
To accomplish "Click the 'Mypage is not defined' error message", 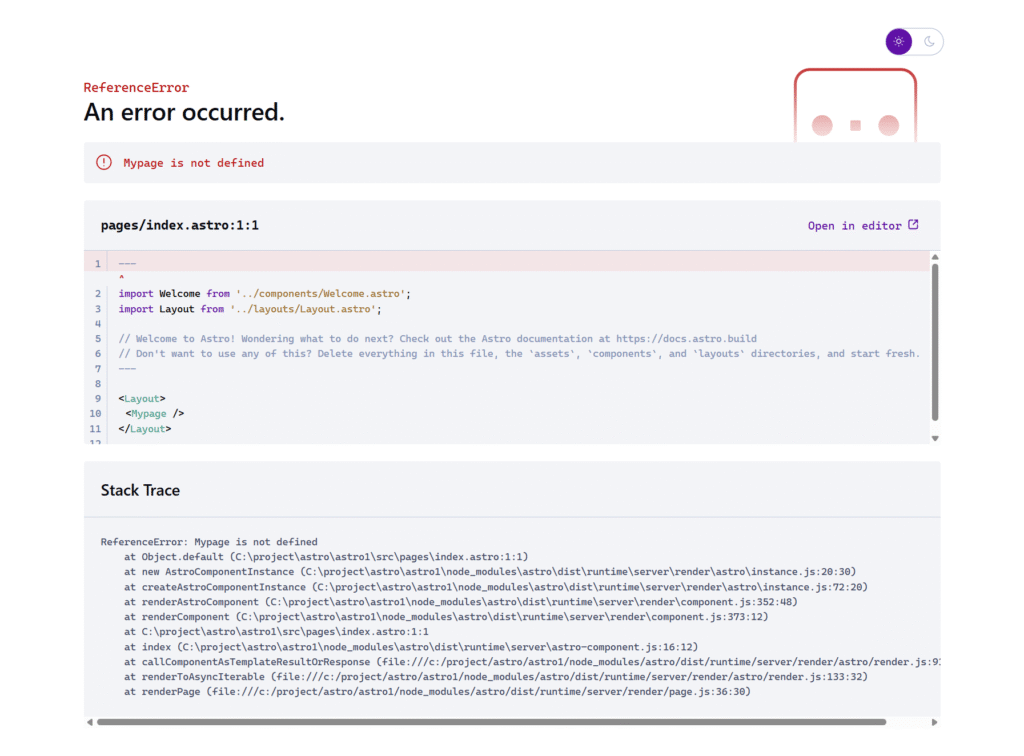I will 193,163.
